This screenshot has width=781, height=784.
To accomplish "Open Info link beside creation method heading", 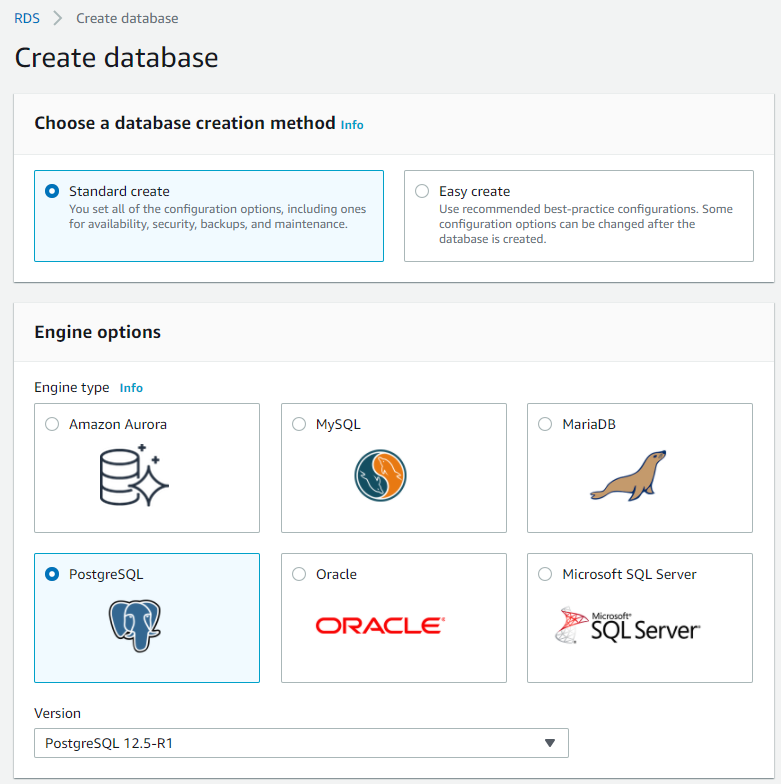I will pos(352,125).
